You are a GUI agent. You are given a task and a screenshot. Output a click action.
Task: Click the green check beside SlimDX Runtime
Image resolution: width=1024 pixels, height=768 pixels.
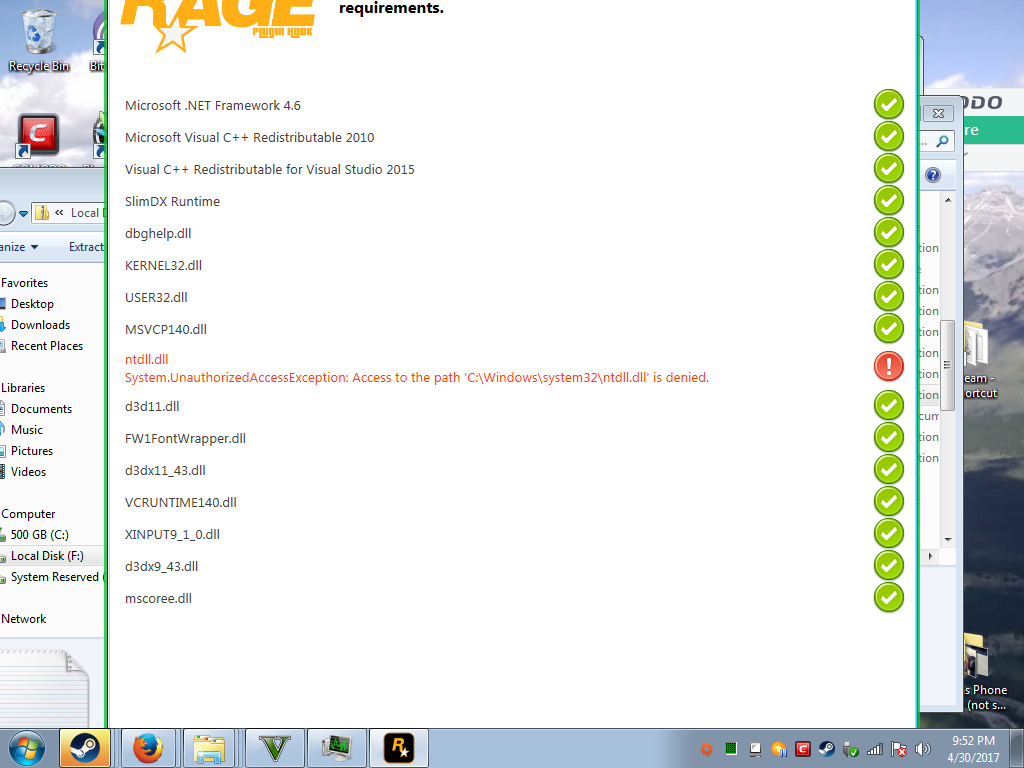coord(889,200)
